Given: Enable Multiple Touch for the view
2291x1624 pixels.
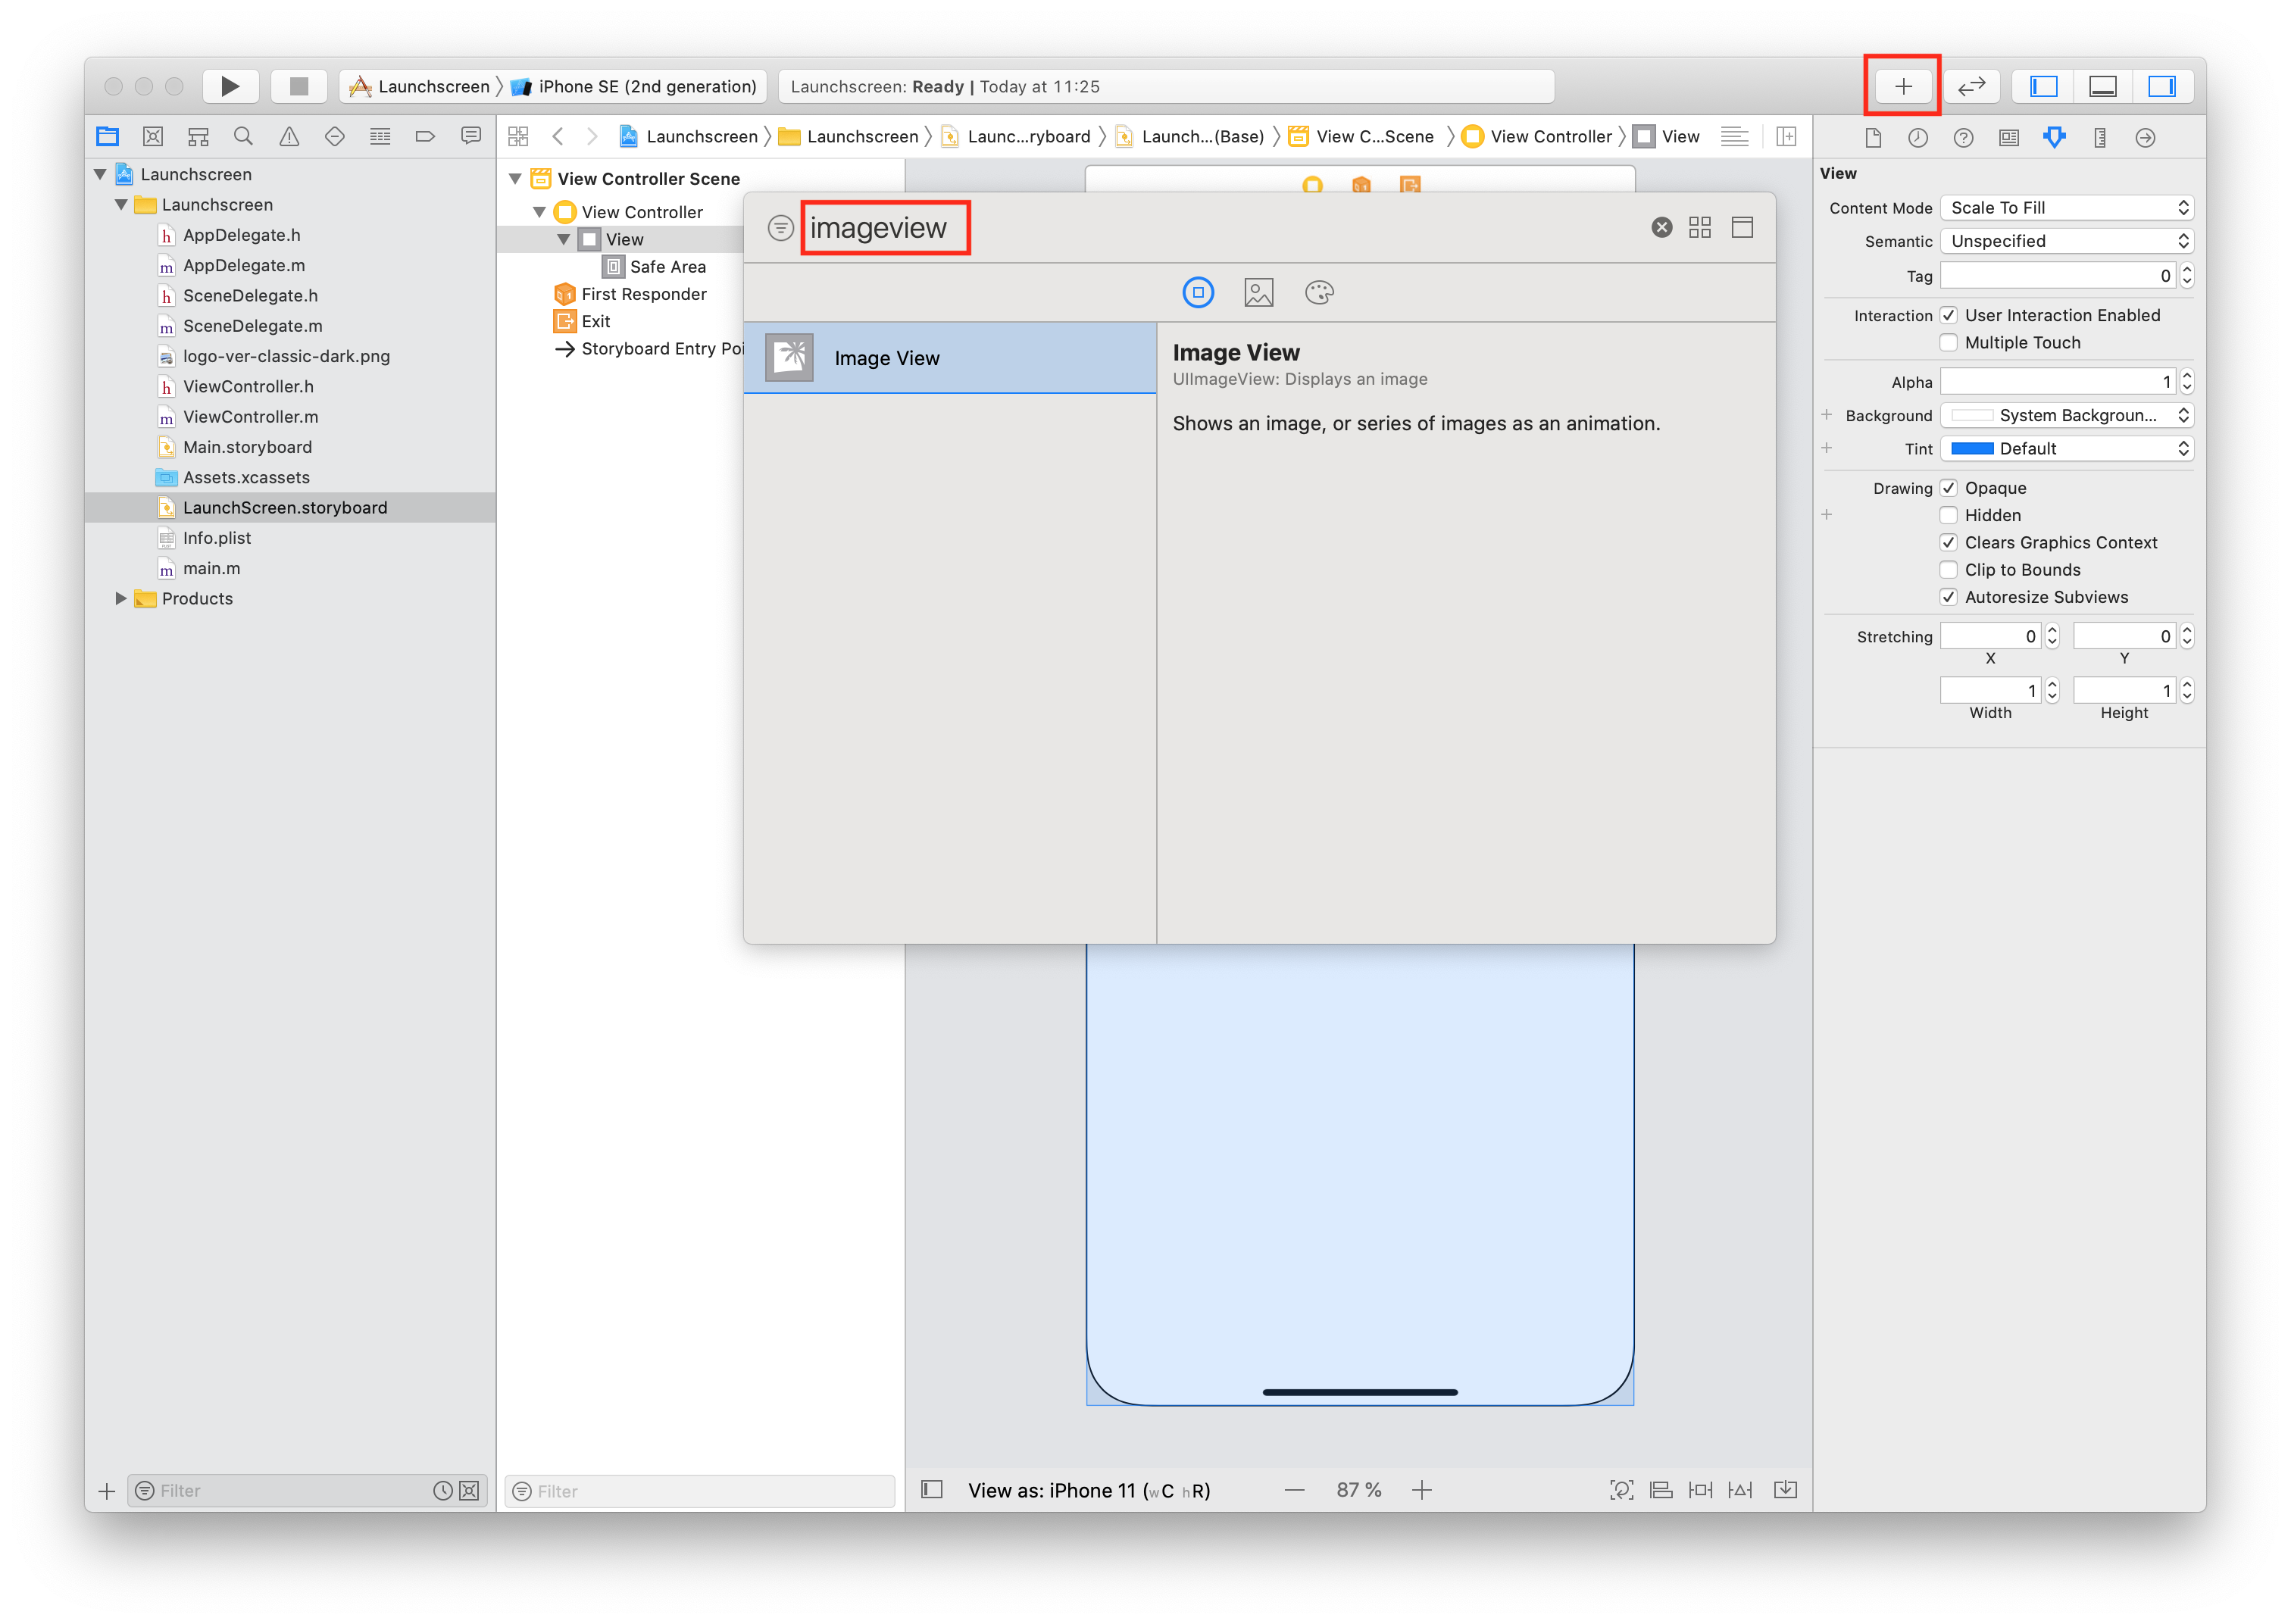Looking at the screenshot, I should 1950,342.
